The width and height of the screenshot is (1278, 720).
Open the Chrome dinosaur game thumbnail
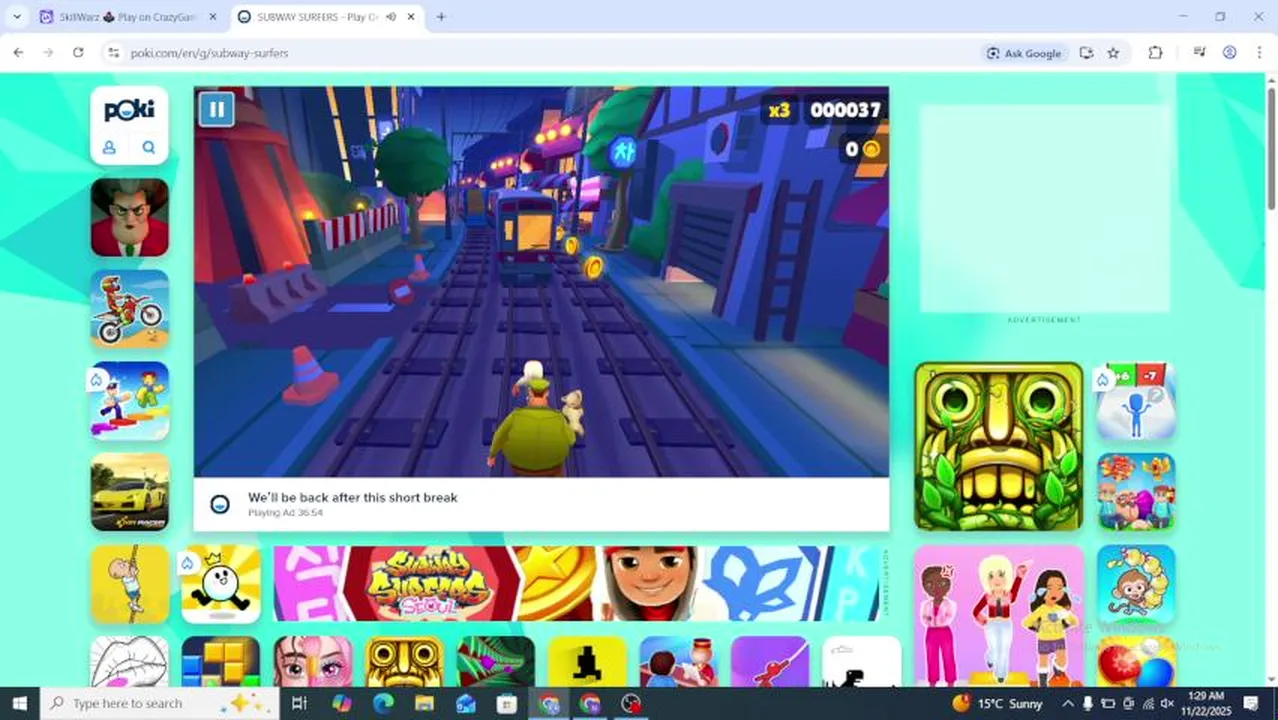point(862,662)
